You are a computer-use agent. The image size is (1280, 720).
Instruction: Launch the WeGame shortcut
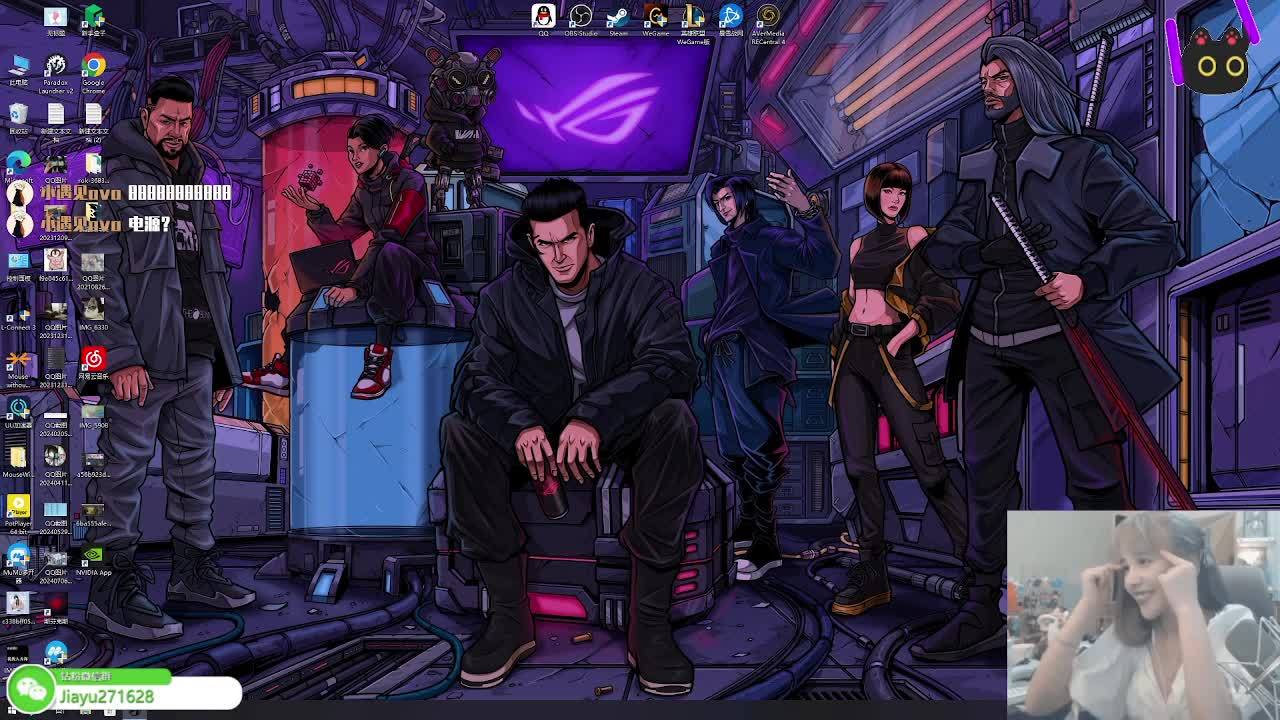click(x=655, y=17)
